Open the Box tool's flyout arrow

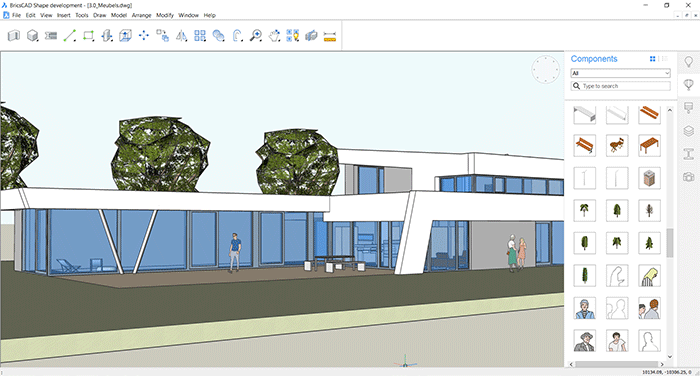pos(38,41)
